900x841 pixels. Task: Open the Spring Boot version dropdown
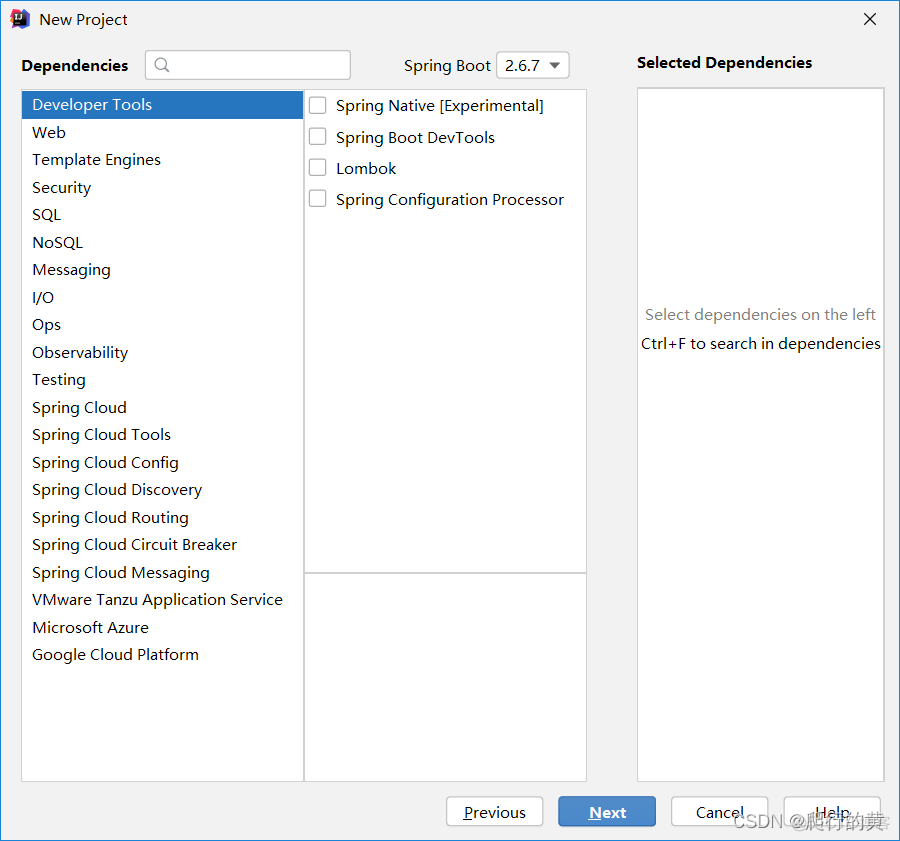tap(532, 65)
